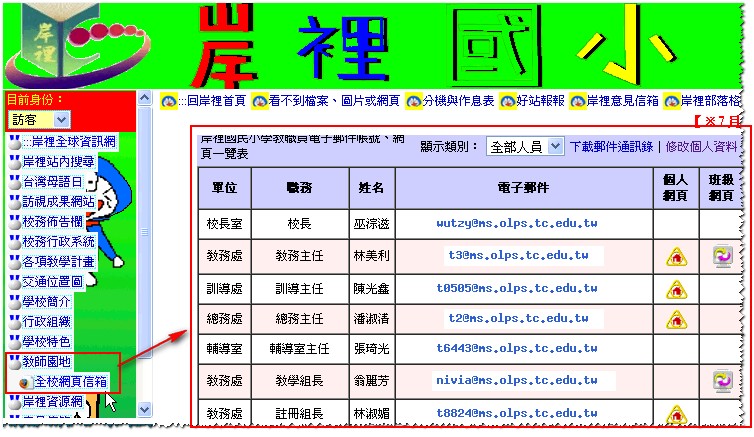Open 陳光鑫 personal homepage icon
The image size is (754, 437).
676,289
